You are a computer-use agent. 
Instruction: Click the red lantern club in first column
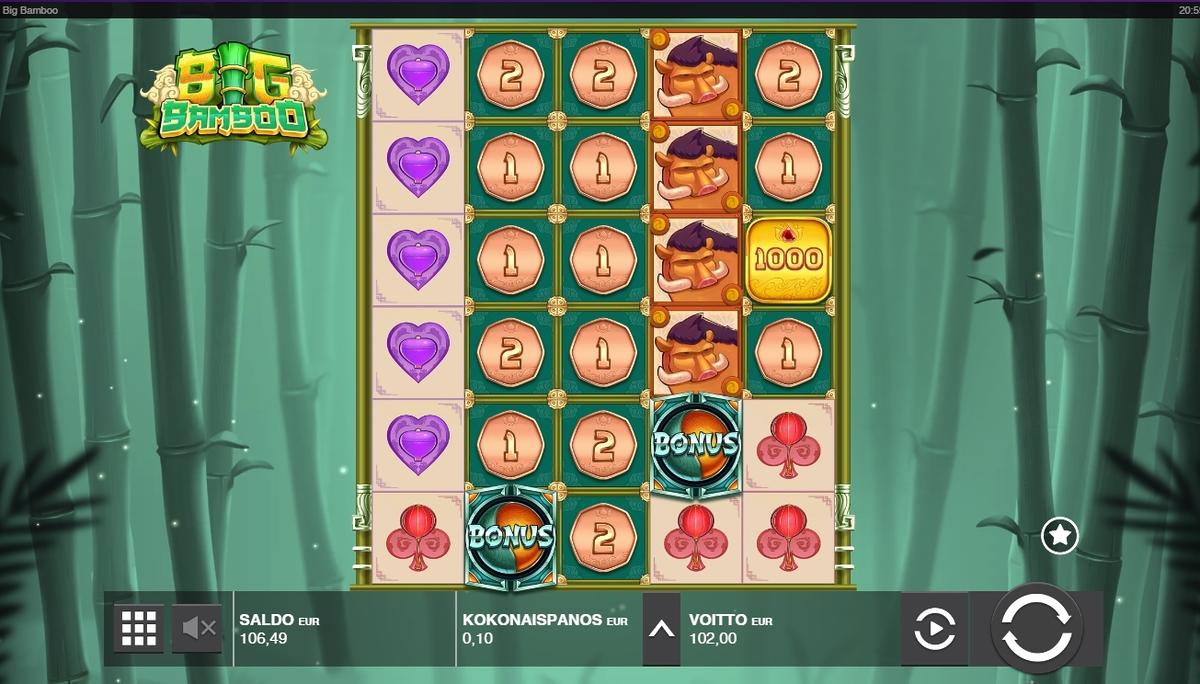click(x=417, y=537)
